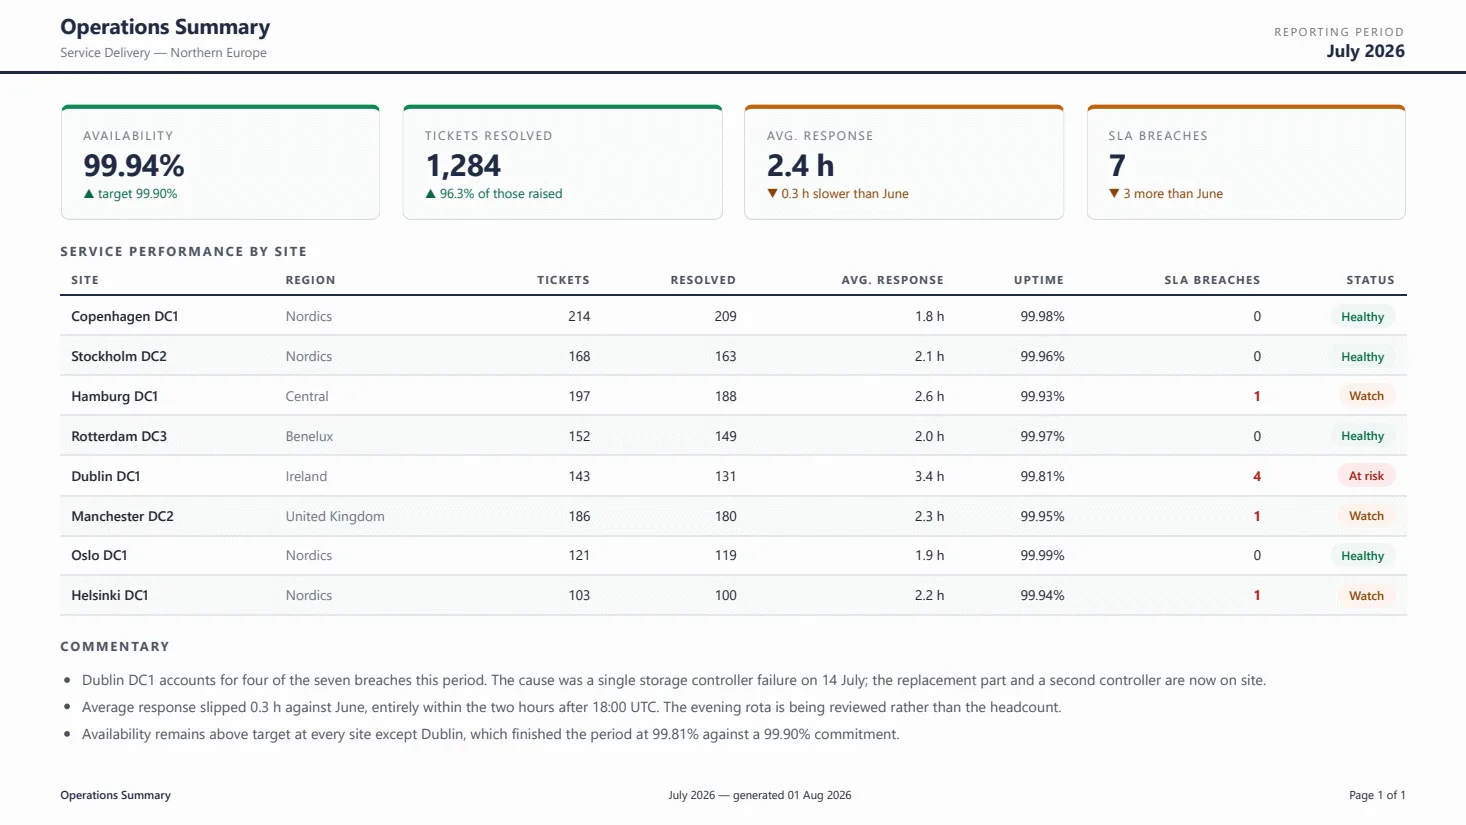Click the "generated 01 Aug 2026" footer text
The image size is (1466, 825).
click(792, 795)
